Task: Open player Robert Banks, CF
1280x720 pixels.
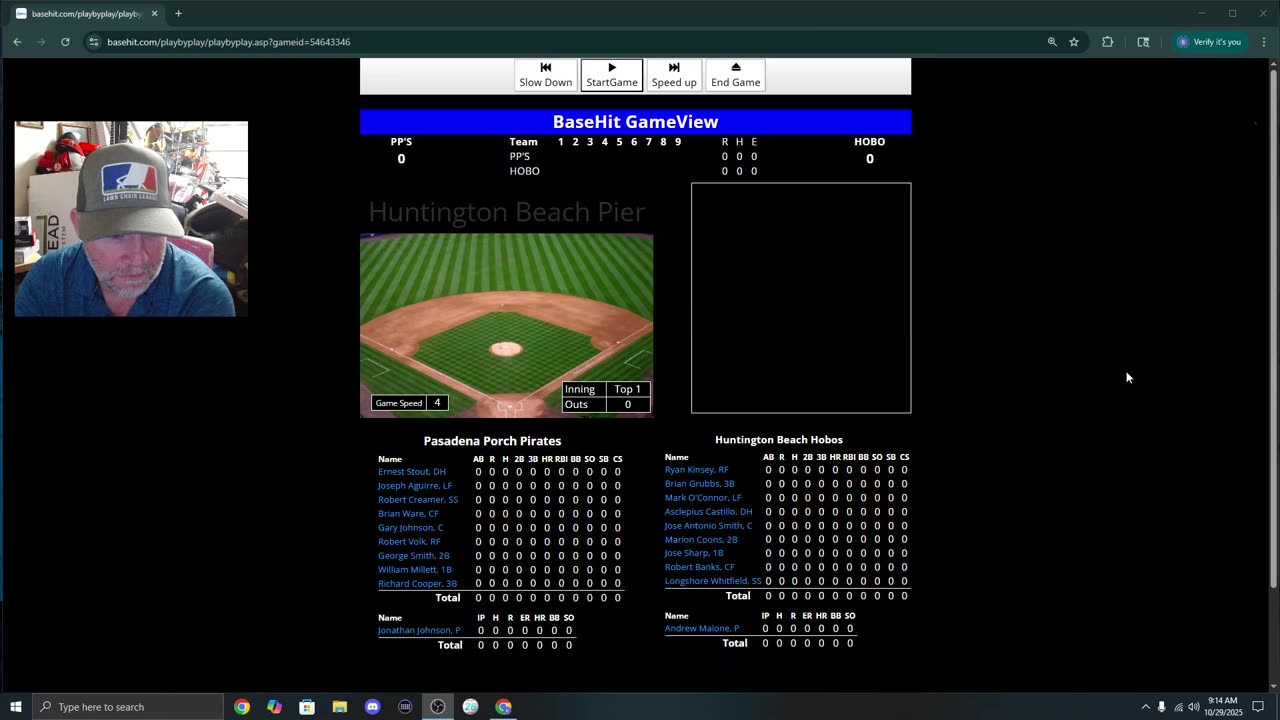Action: pos(699,567)
